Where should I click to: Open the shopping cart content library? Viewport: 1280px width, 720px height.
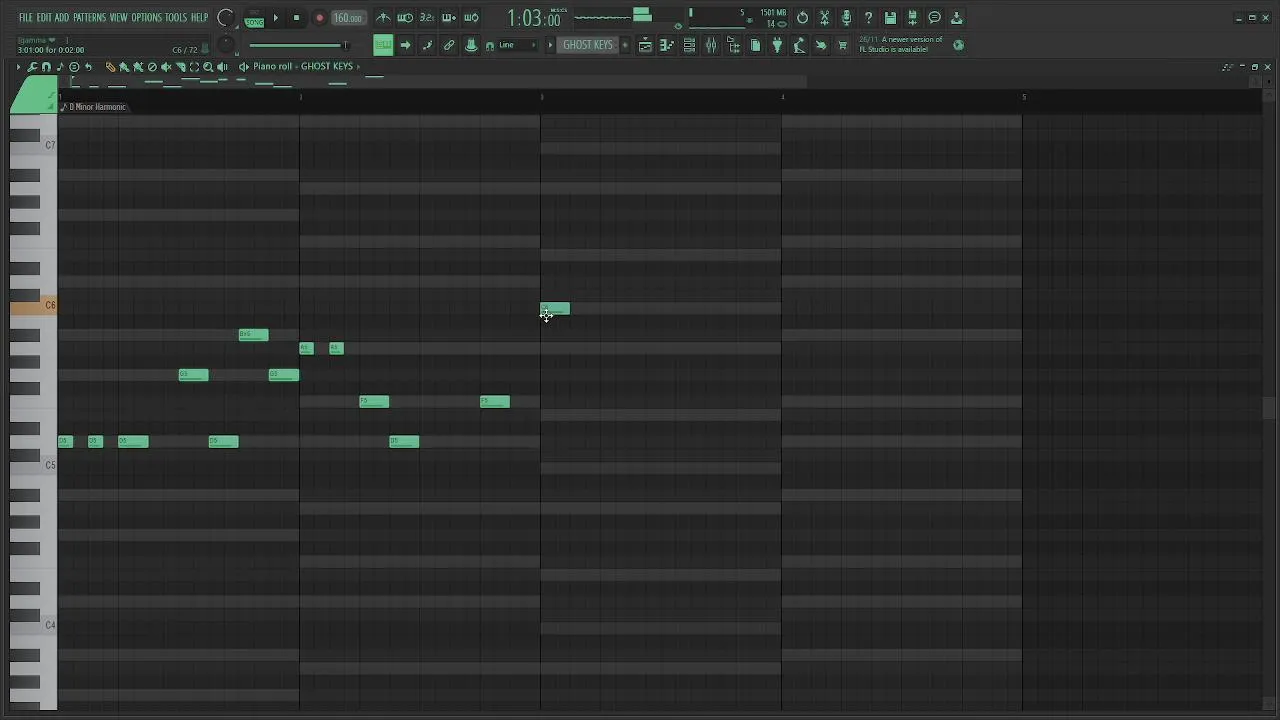[x=842, y=45]
